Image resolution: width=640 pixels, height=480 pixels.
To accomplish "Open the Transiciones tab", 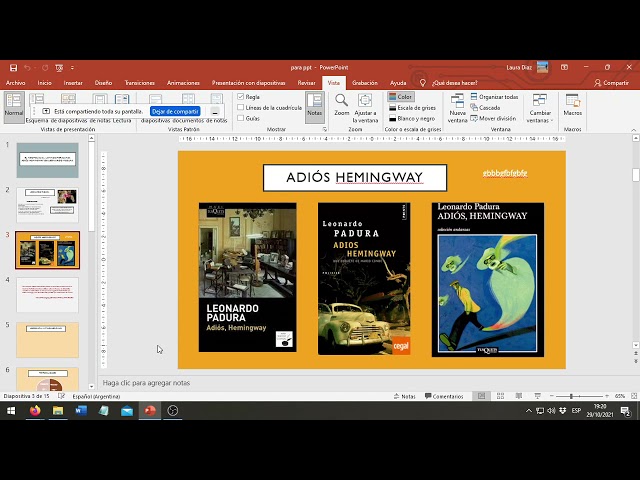I will [x=140, y=83].
